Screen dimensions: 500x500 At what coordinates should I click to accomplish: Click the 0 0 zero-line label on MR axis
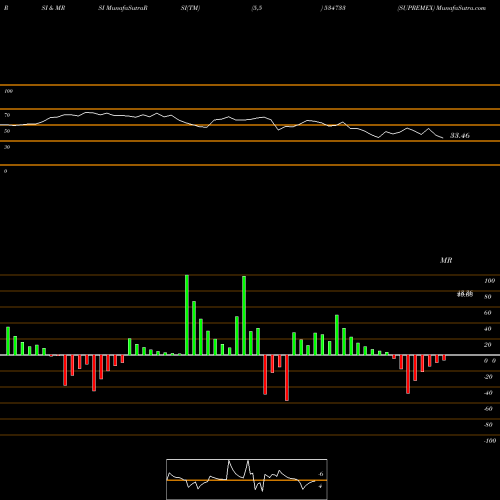pos(490,361)
